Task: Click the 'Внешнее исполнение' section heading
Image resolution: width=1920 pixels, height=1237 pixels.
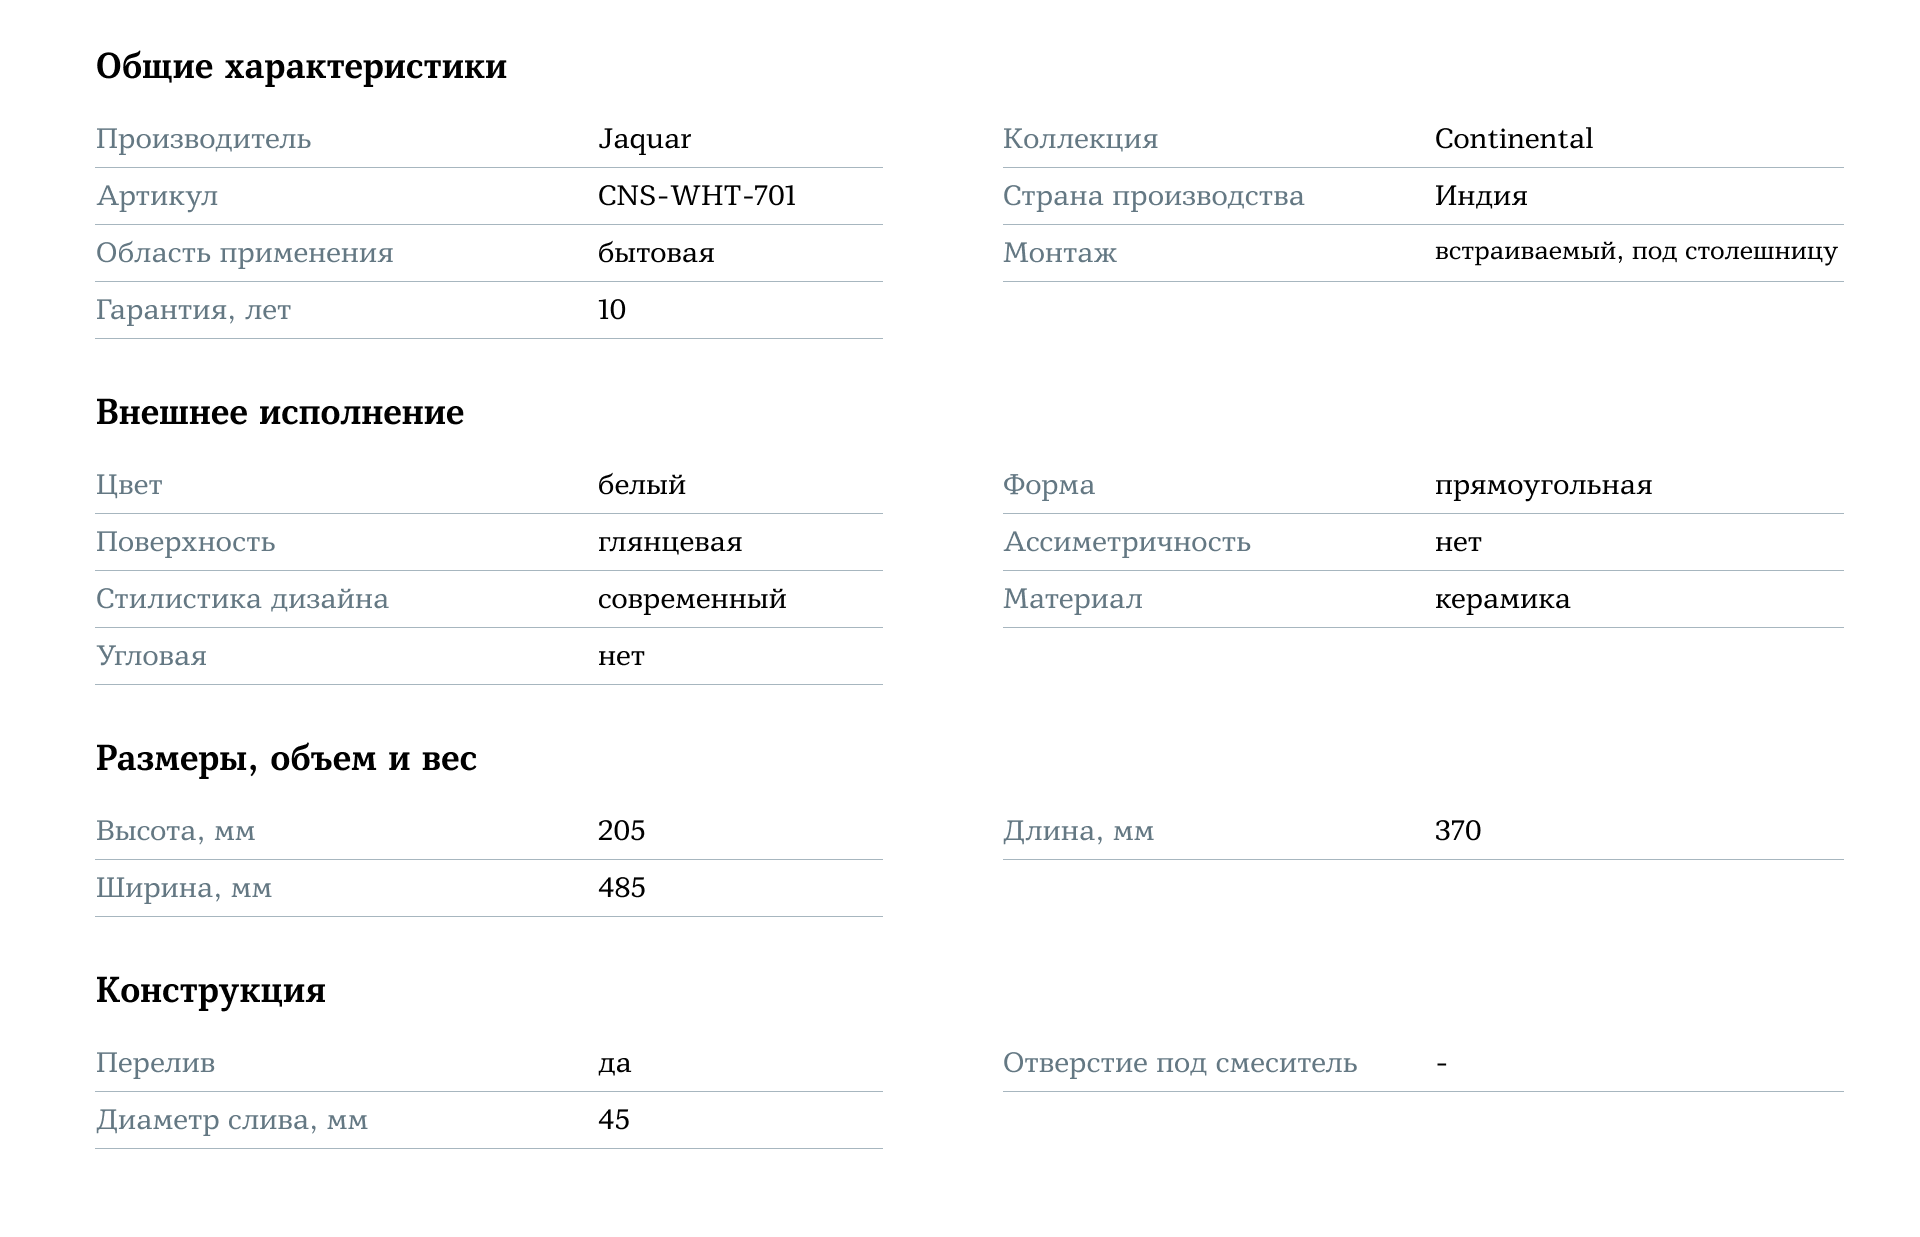Action: click(280, 413)
